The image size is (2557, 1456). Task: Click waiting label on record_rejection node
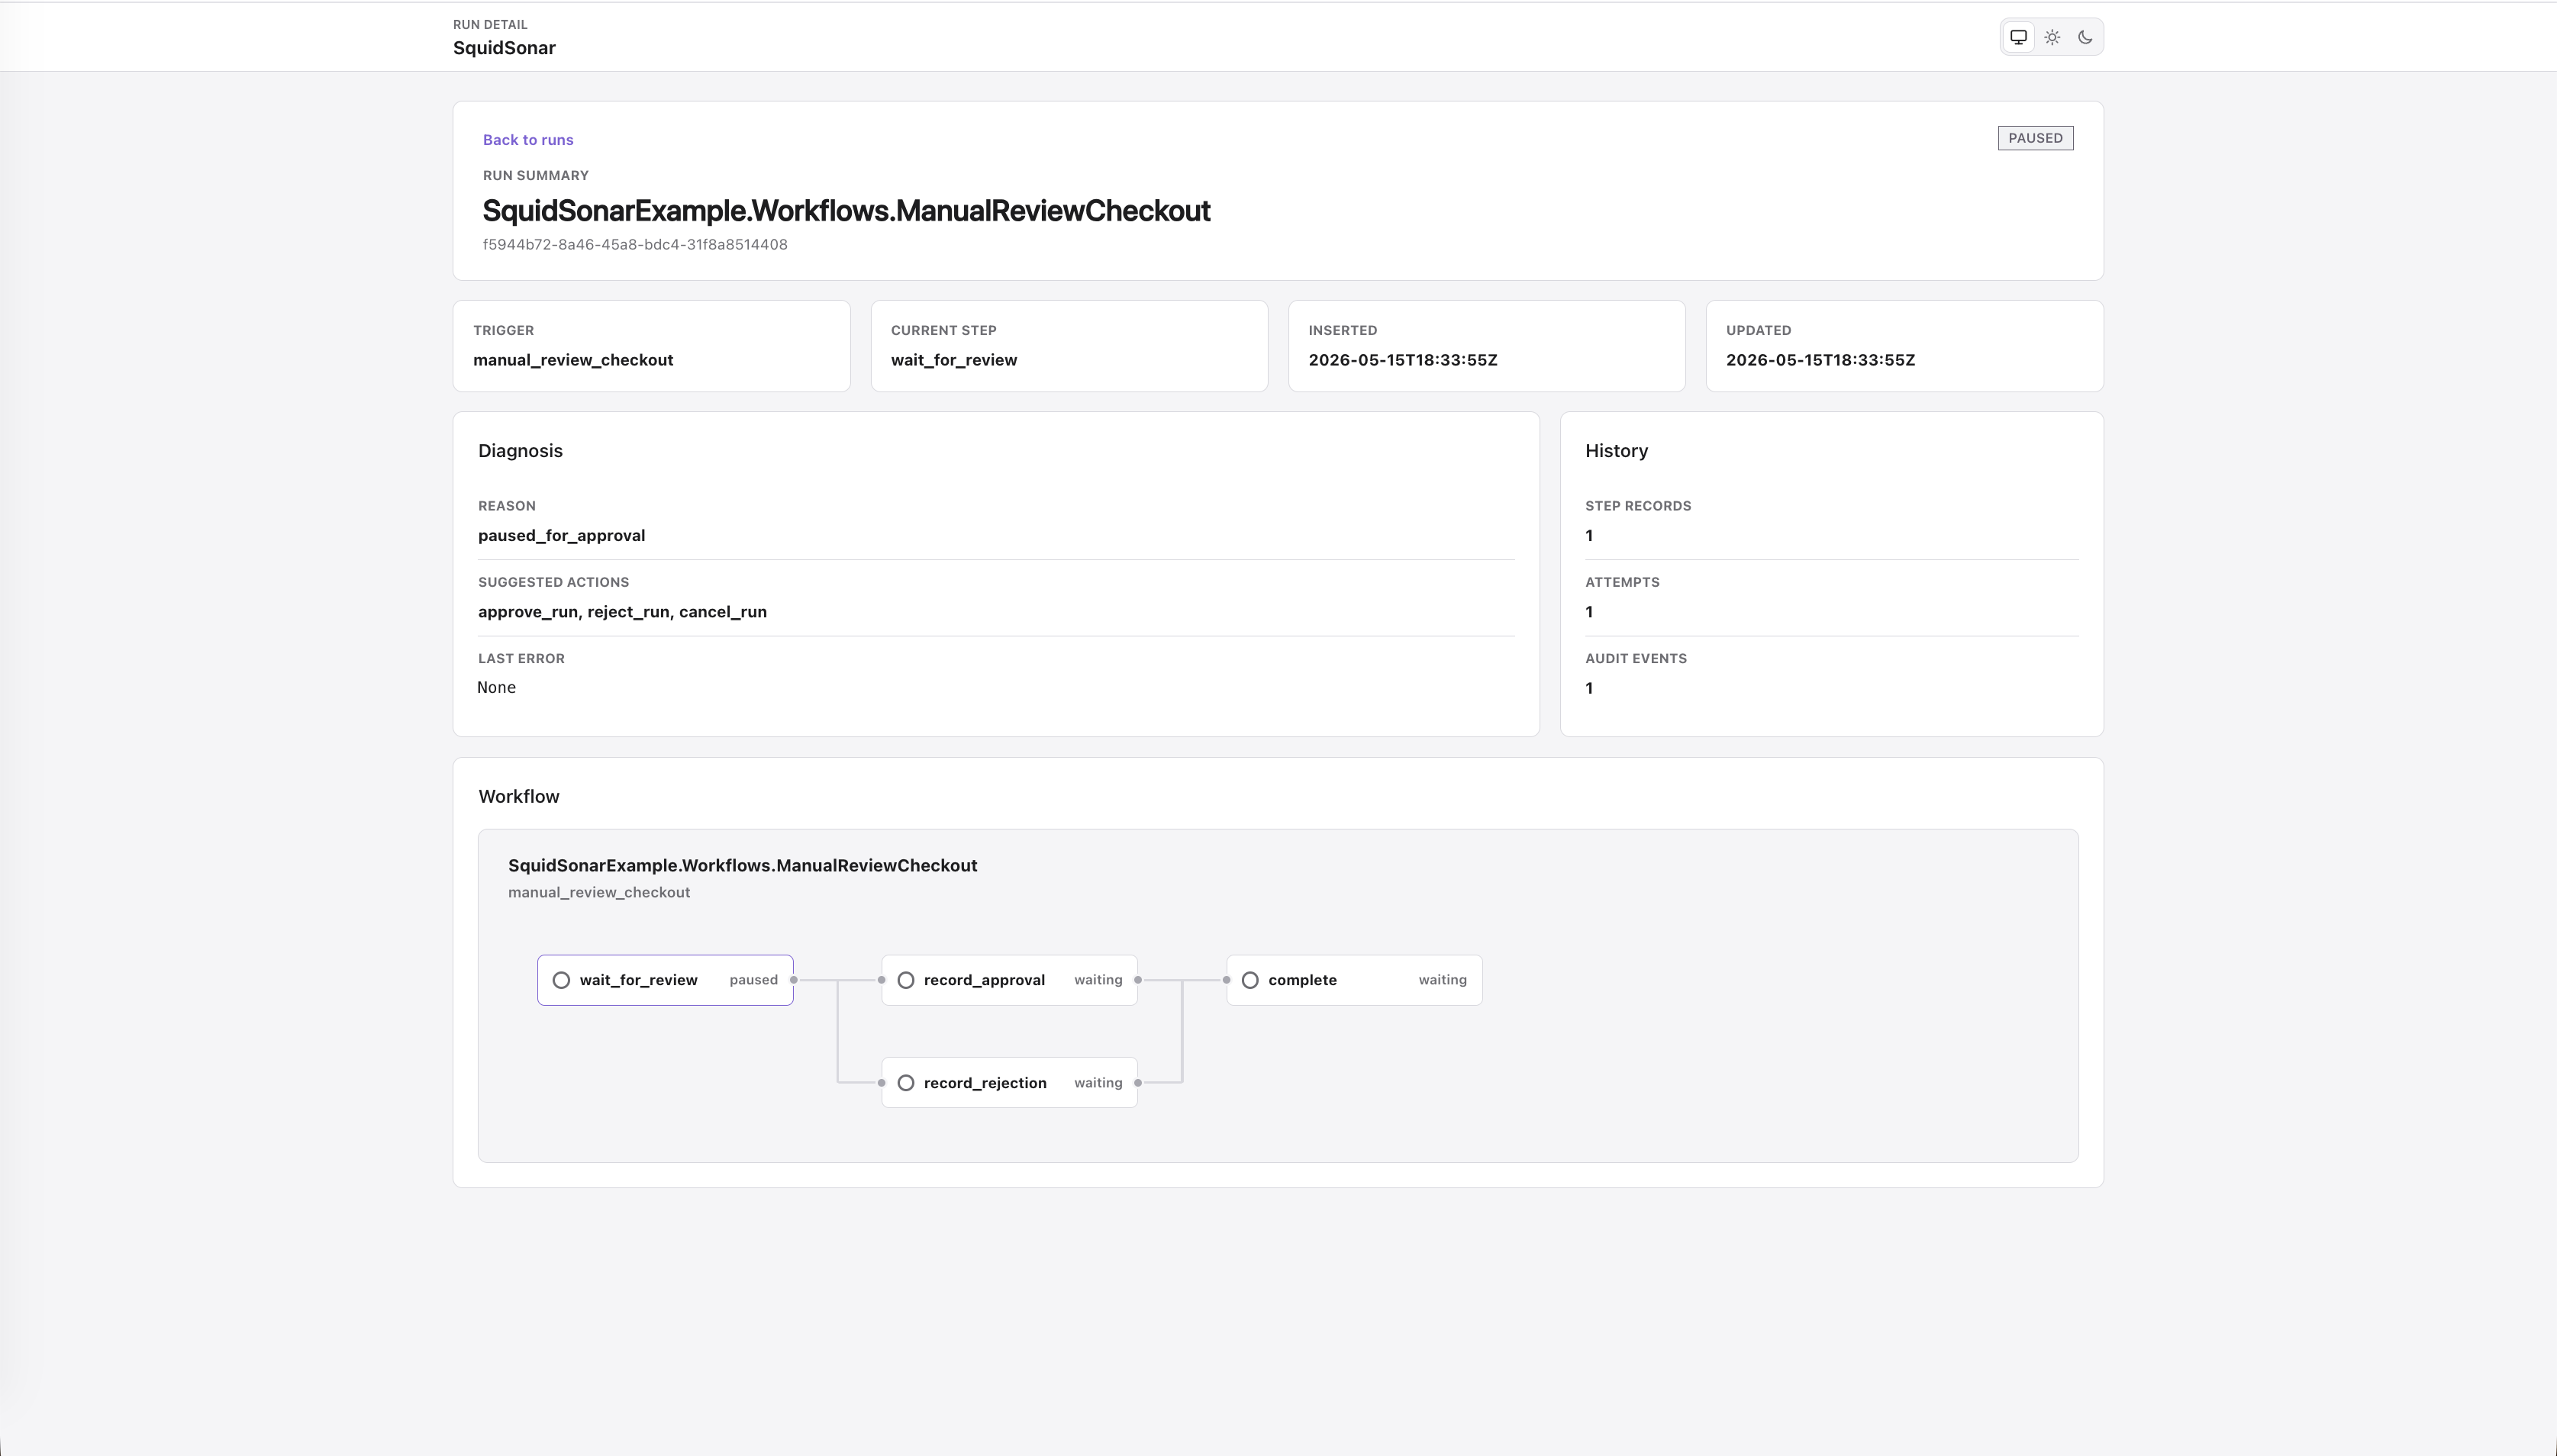coord(1098,1083)
